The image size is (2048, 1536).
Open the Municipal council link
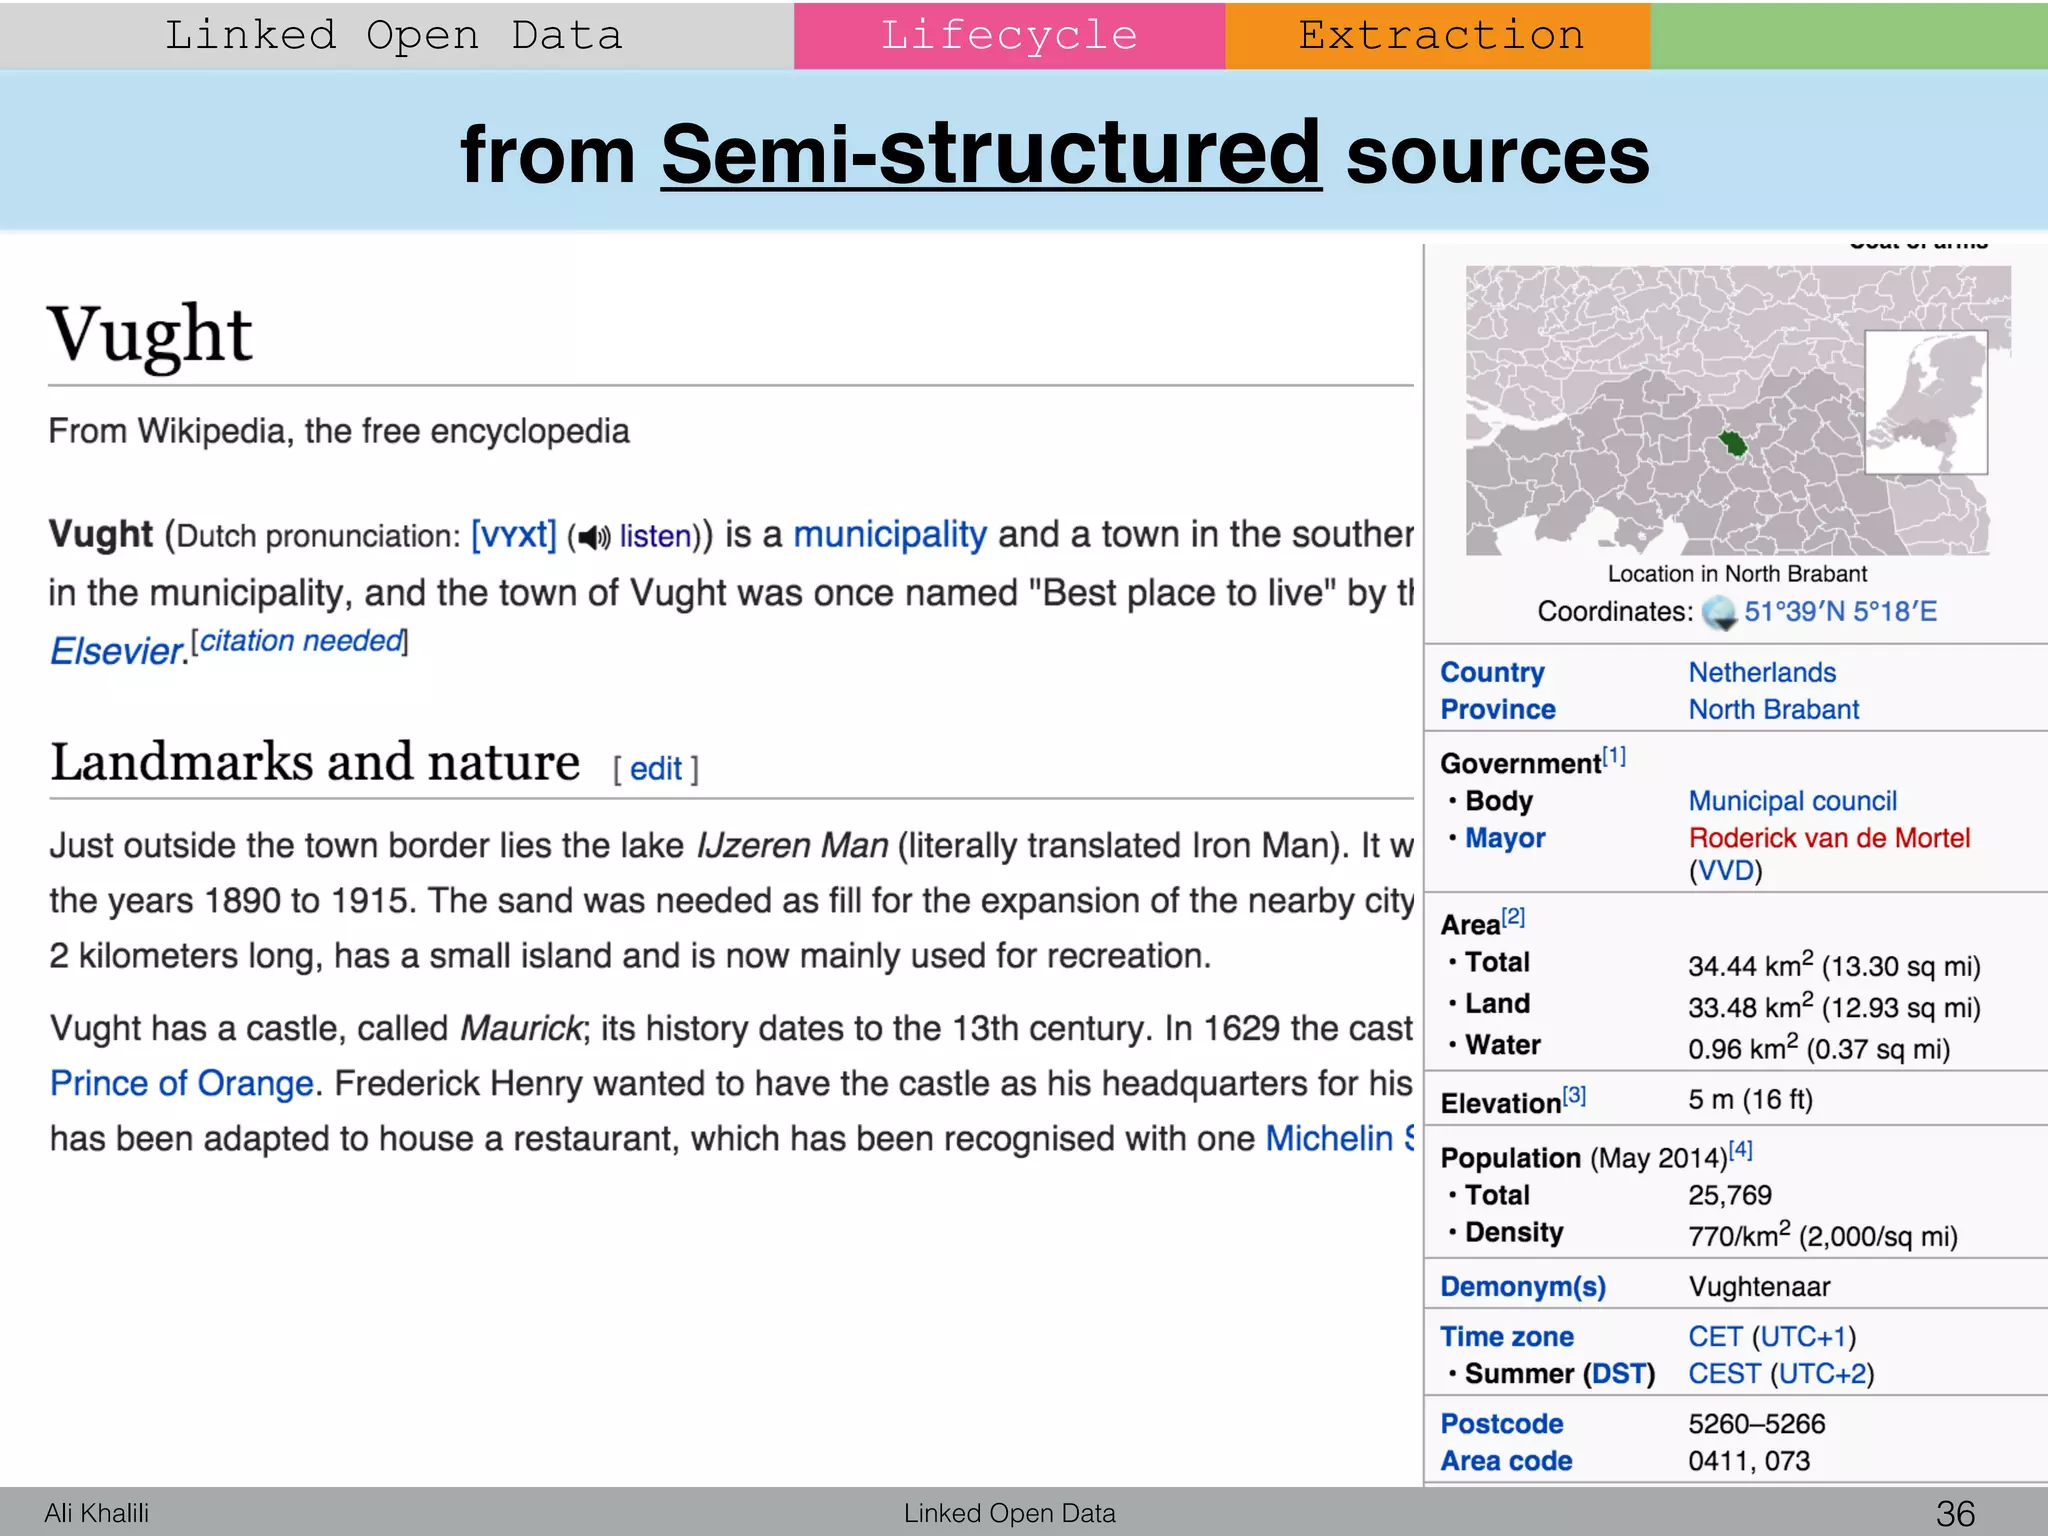click(1792, 801)
